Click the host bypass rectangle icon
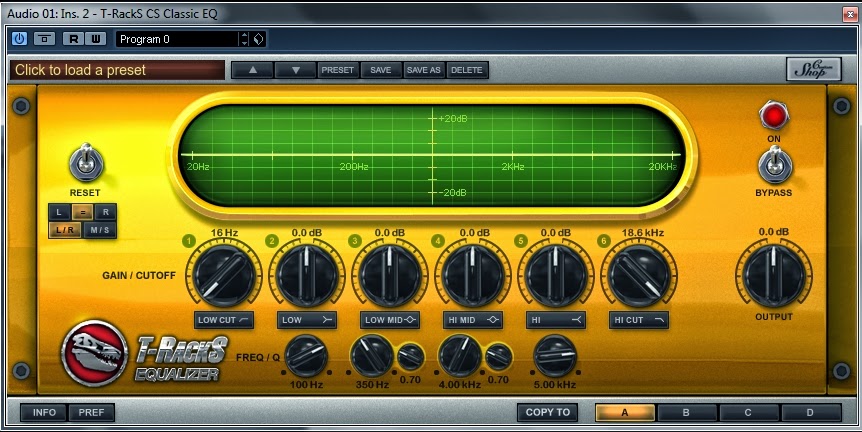The height and width of the screenshot is (432, 862). pyautogui.click(x=45, y=38)
